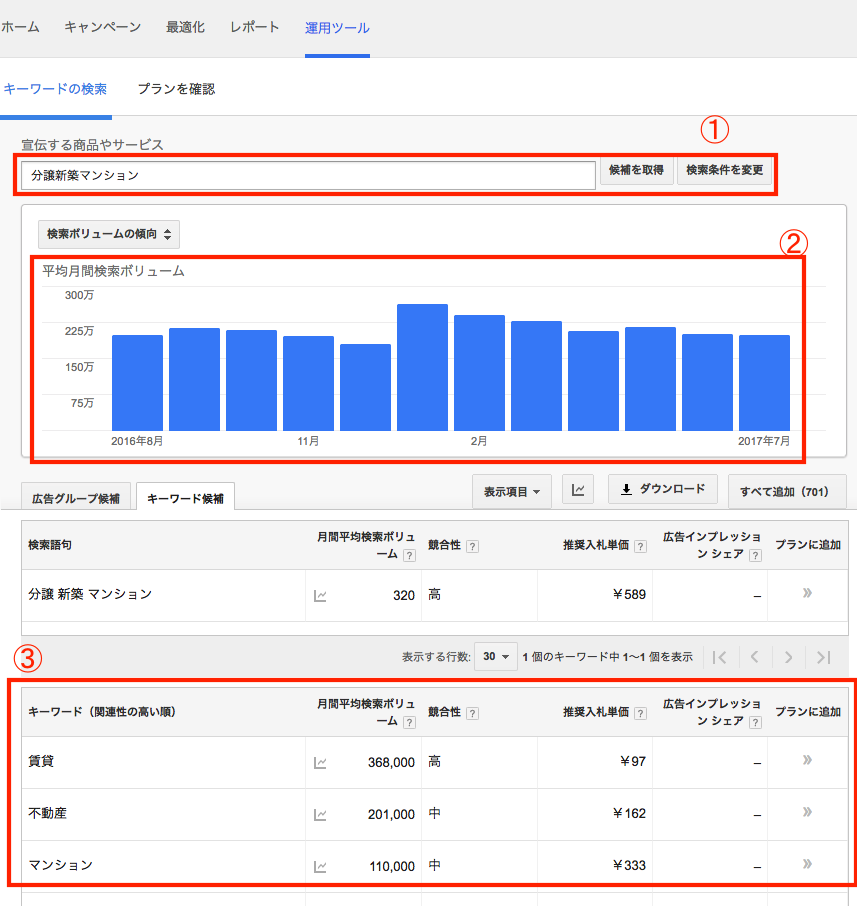Click the ¥162 suggested bid value
Image resolution: width=857 pixels, height=906 pixels.
(629, 814)
